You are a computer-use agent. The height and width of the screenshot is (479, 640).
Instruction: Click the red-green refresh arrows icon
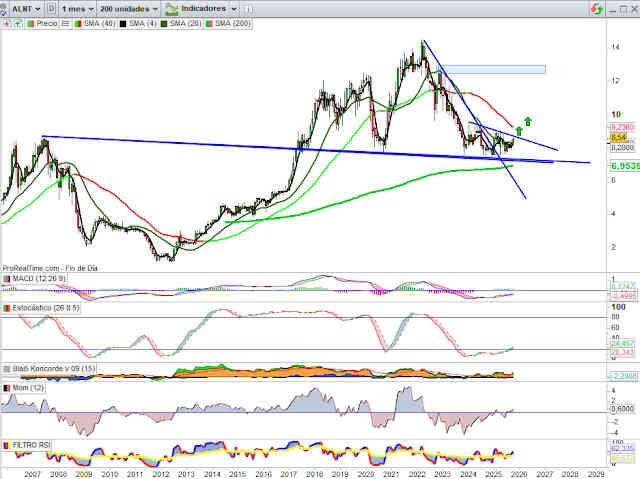[597, 8]
